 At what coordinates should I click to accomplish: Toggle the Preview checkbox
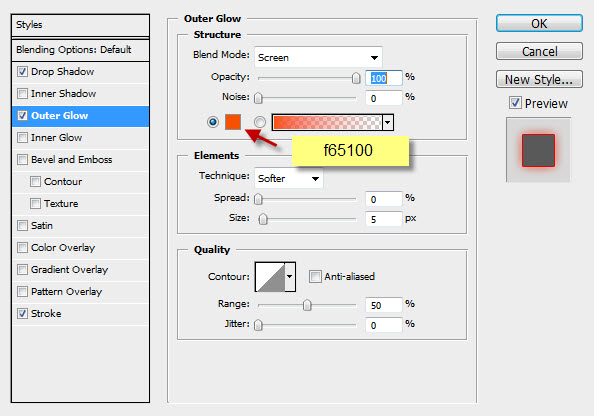pos(515,103)
